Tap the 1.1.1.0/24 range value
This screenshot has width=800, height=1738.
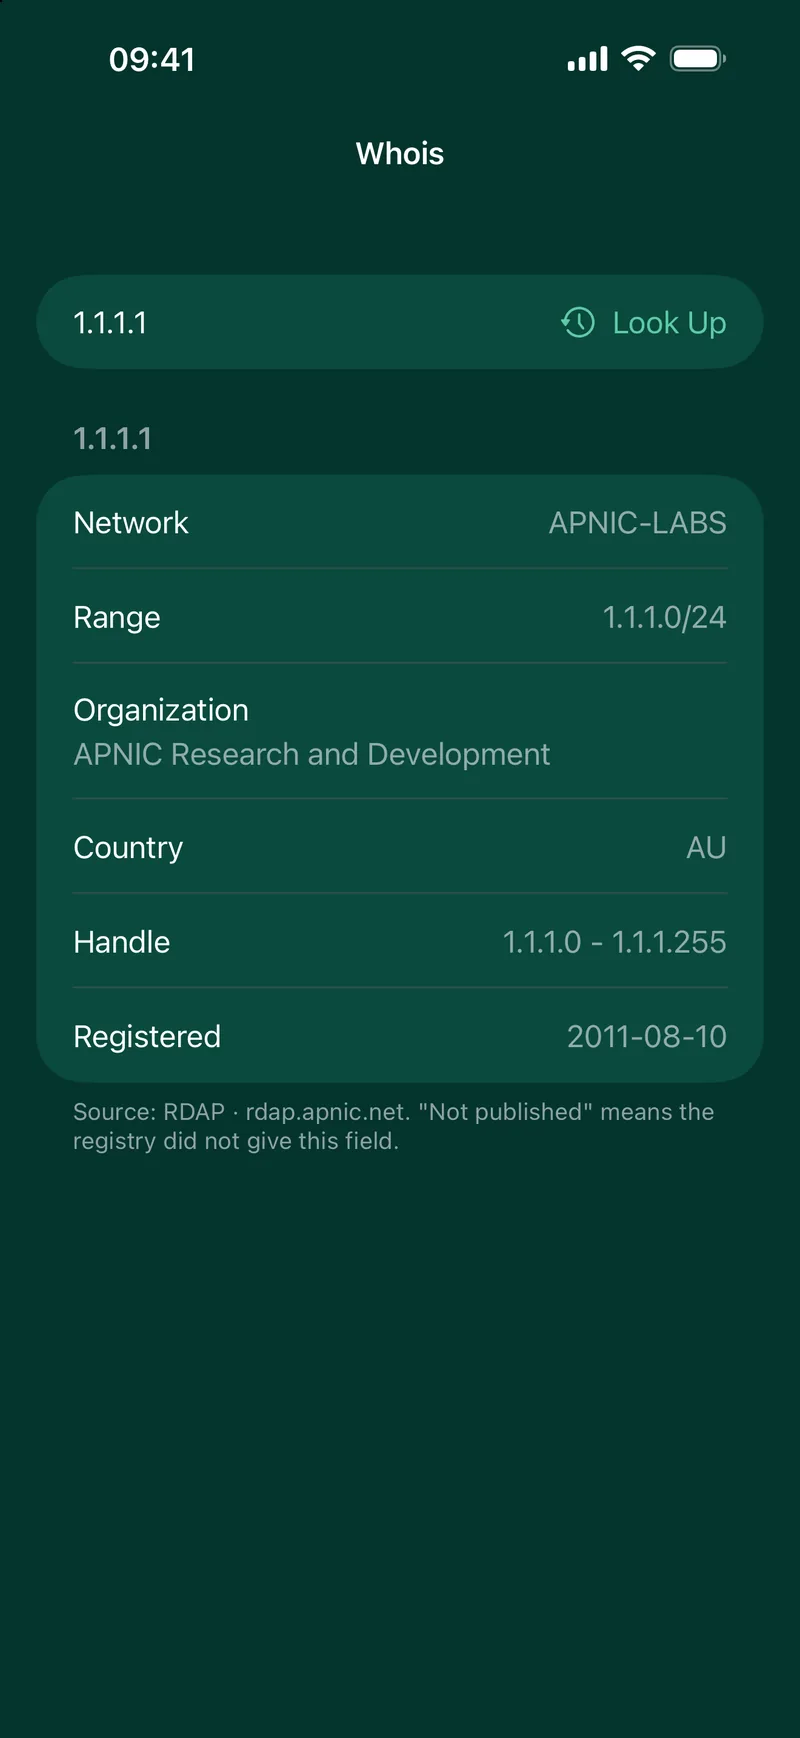coord(665,617)
